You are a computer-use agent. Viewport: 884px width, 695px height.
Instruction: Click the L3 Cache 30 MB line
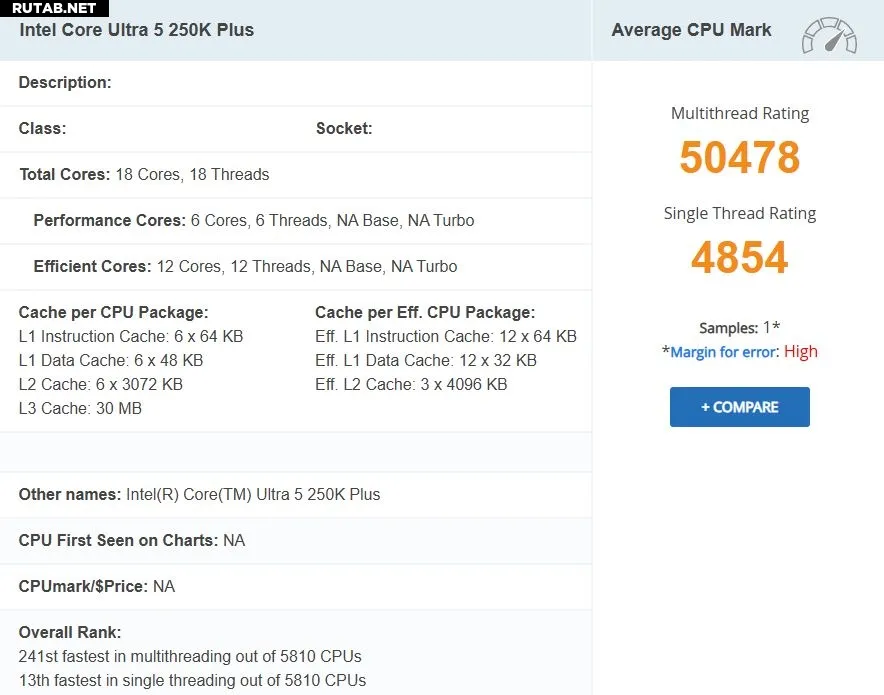[x=80, y=408]
